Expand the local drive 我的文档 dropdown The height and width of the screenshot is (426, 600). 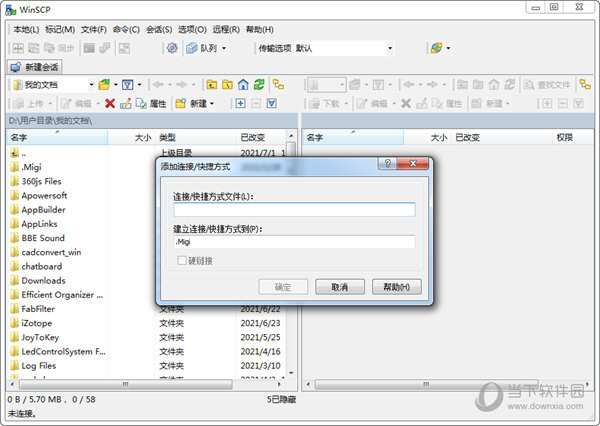(x=91, y=85)
